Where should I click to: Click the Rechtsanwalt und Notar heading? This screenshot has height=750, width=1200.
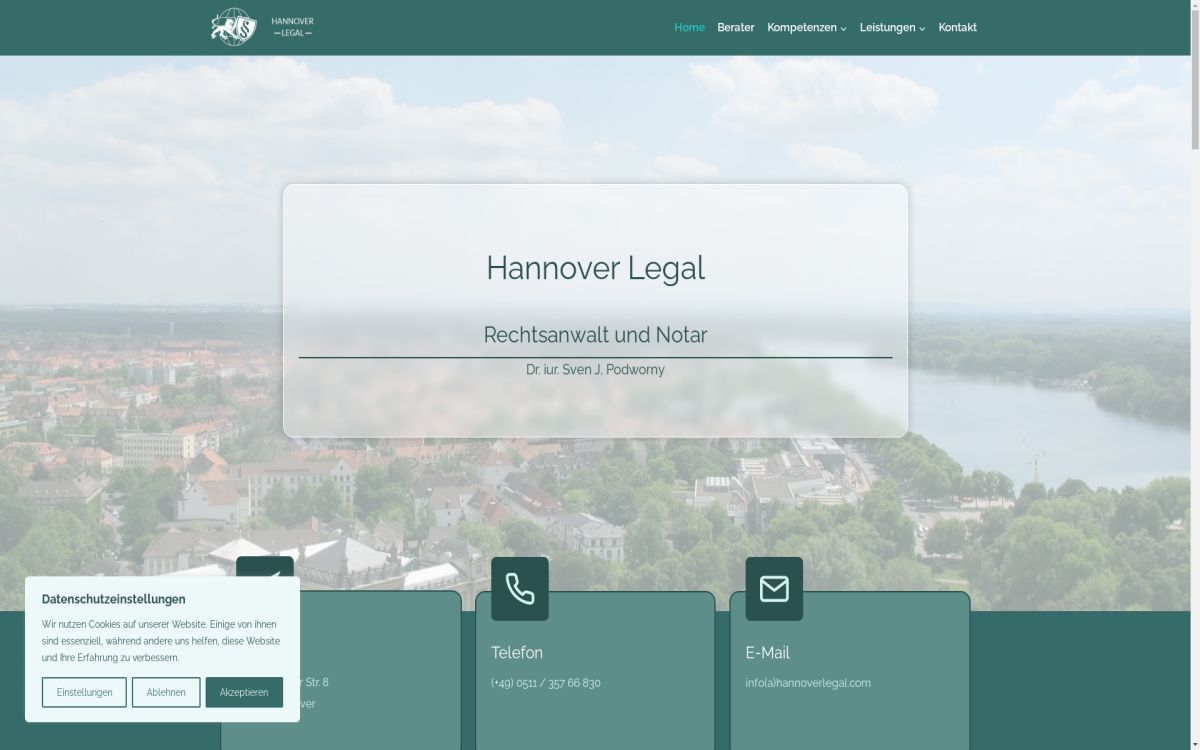pyautogui.click(x=594, y=335)
